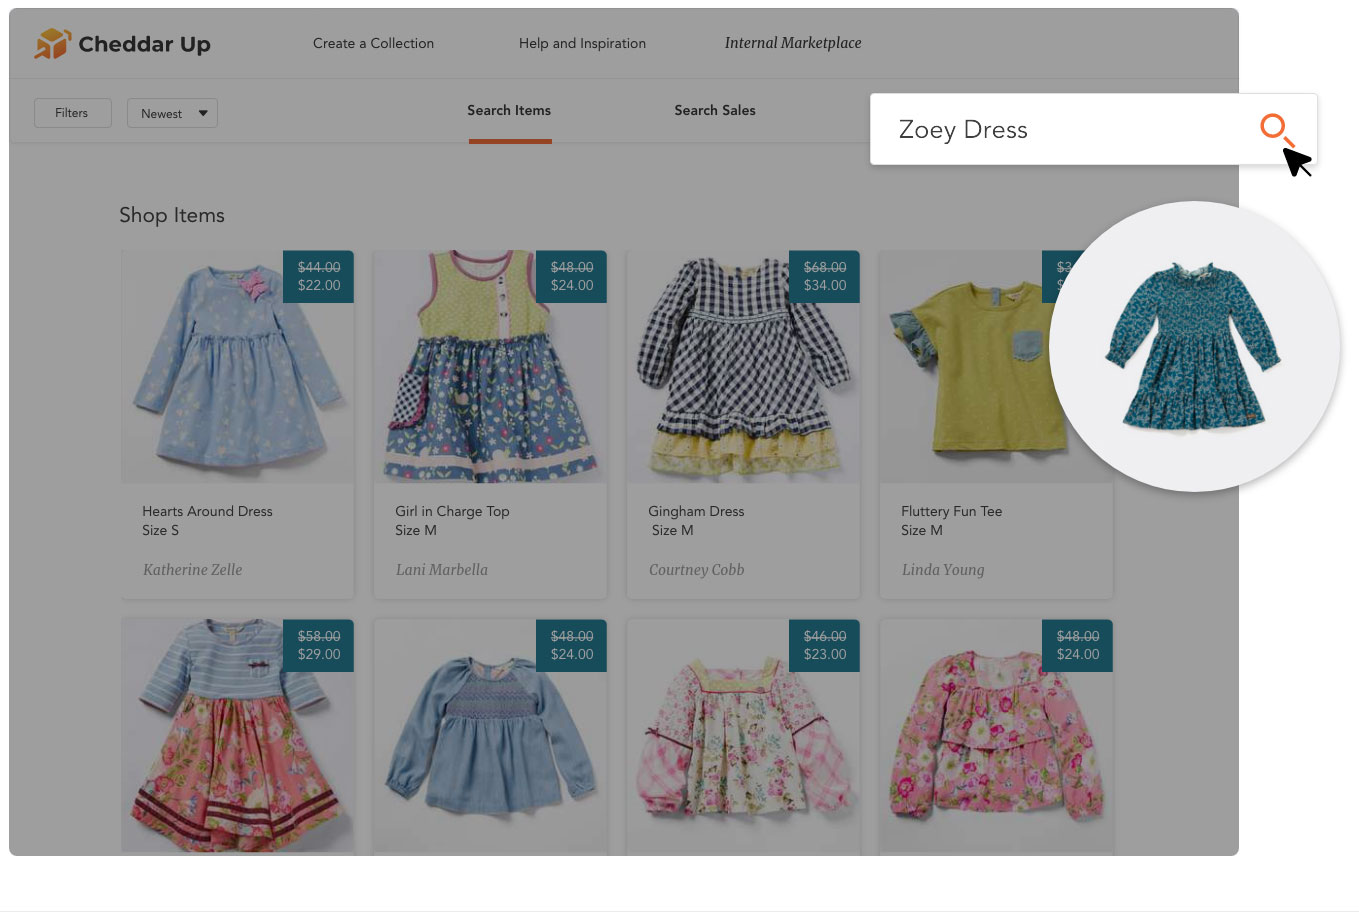Click seller name Katherine Zelle
Viewport: 1359px width, 912px height.
(192, 570)
